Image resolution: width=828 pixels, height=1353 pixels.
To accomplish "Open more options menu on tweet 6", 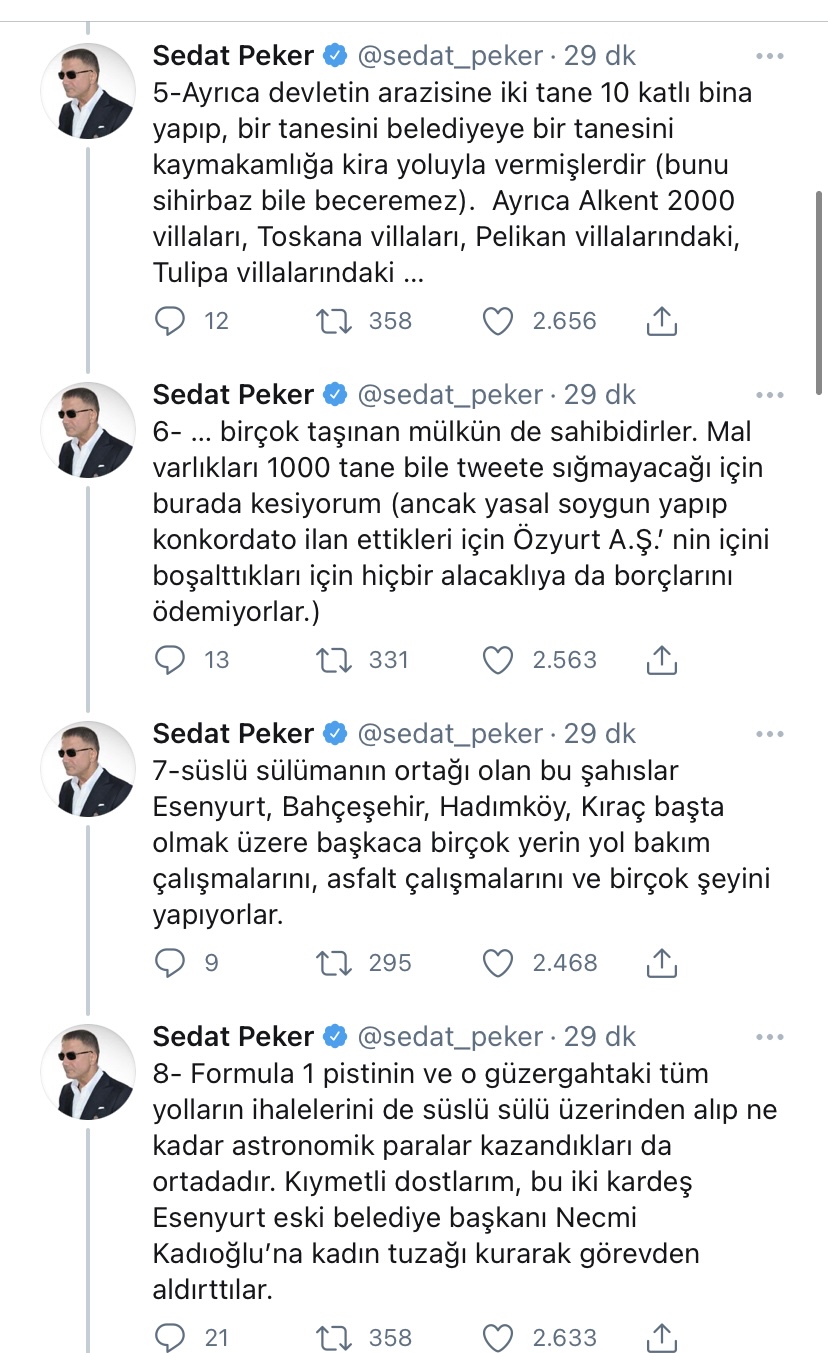I will point(770,395).
